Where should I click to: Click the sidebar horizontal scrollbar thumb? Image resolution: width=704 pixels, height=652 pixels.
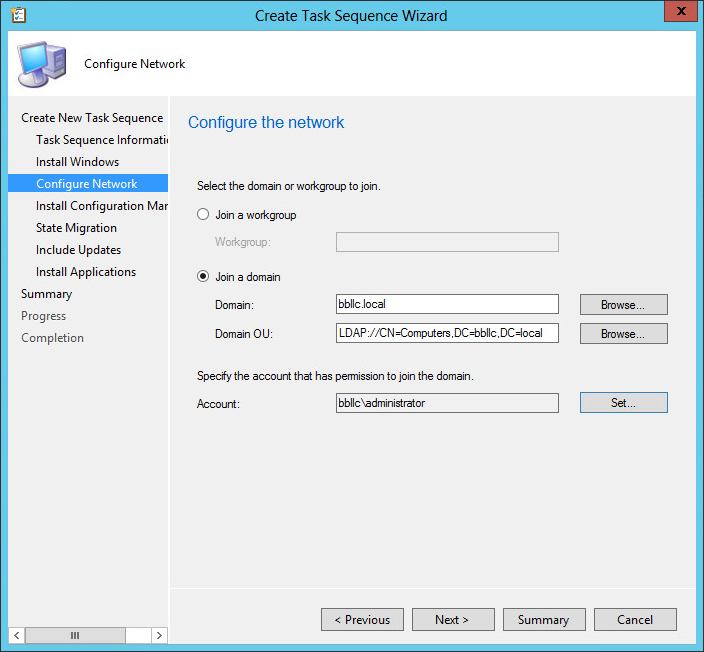coord(75,635)
